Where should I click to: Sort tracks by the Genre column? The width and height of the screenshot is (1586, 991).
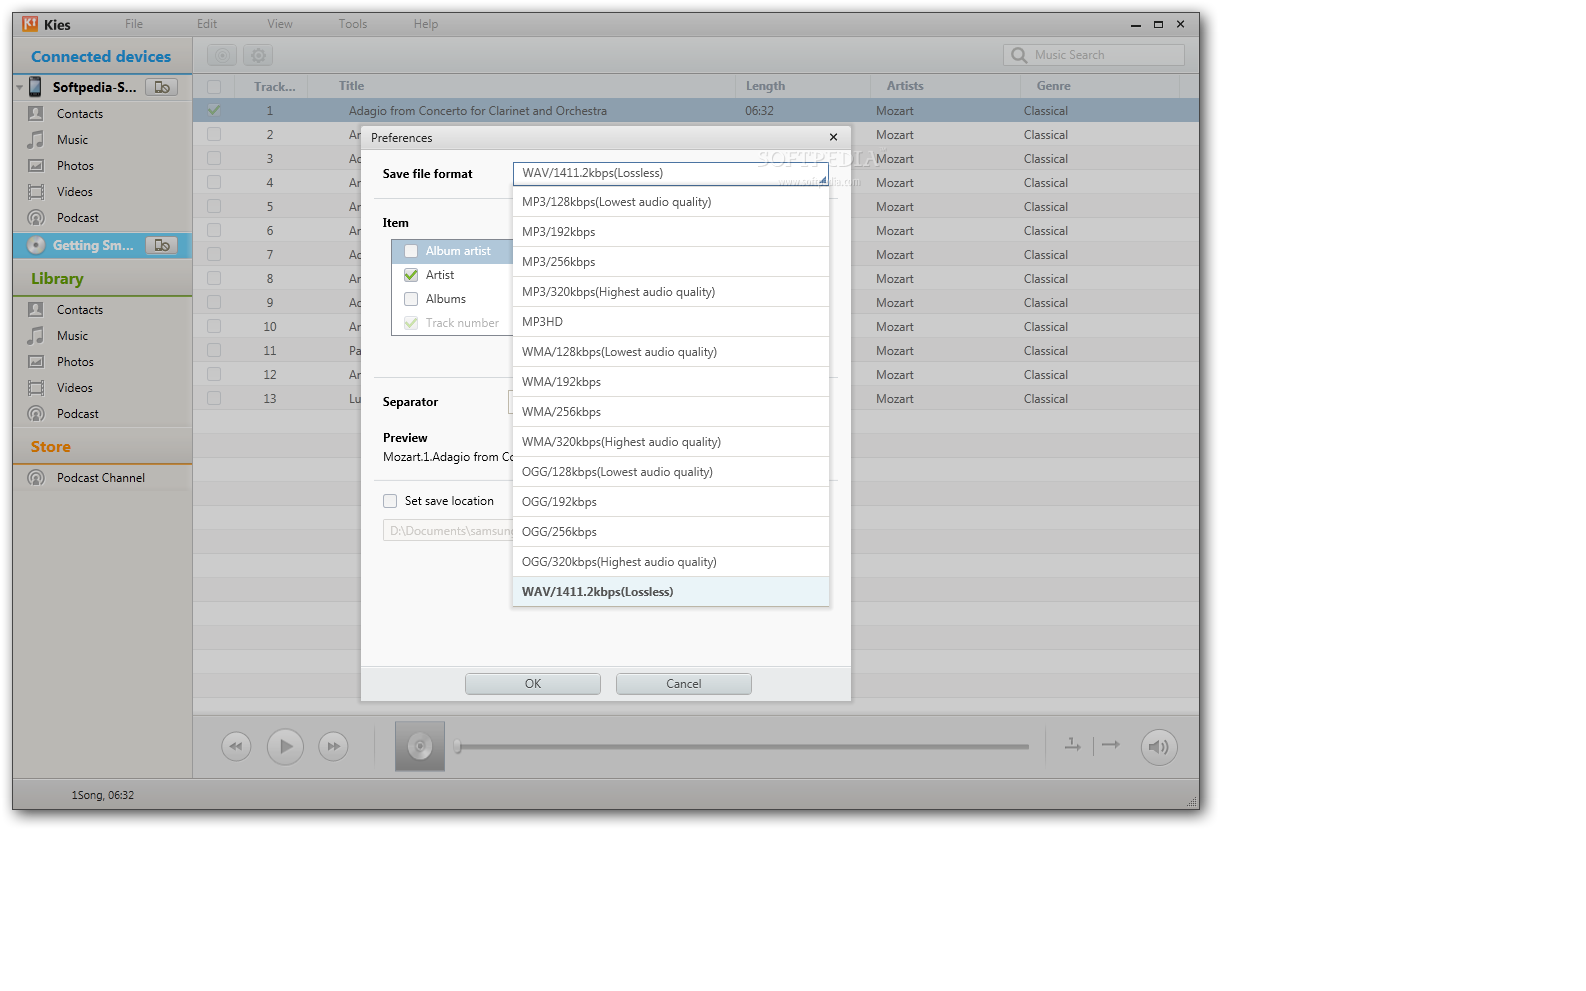tap(1054, 86)
